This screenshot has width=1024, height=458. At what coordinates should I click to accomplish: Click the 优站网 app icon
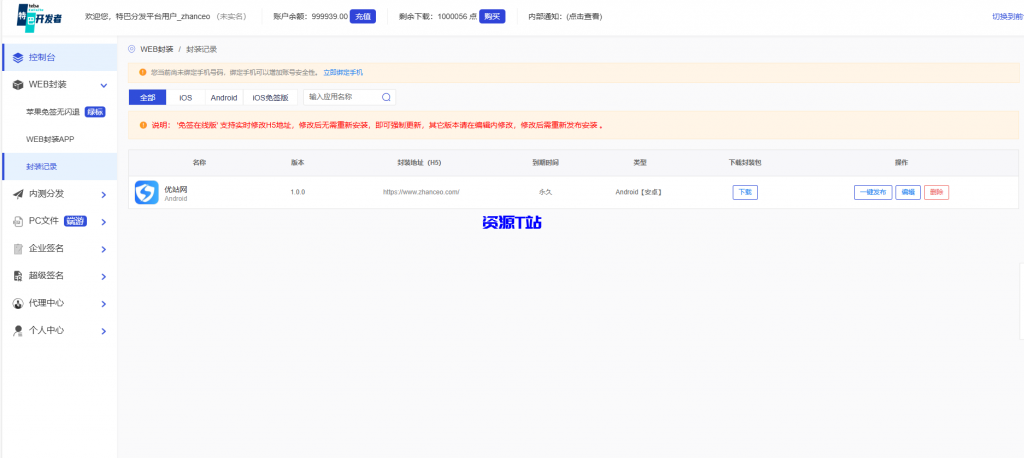(147, 193)
